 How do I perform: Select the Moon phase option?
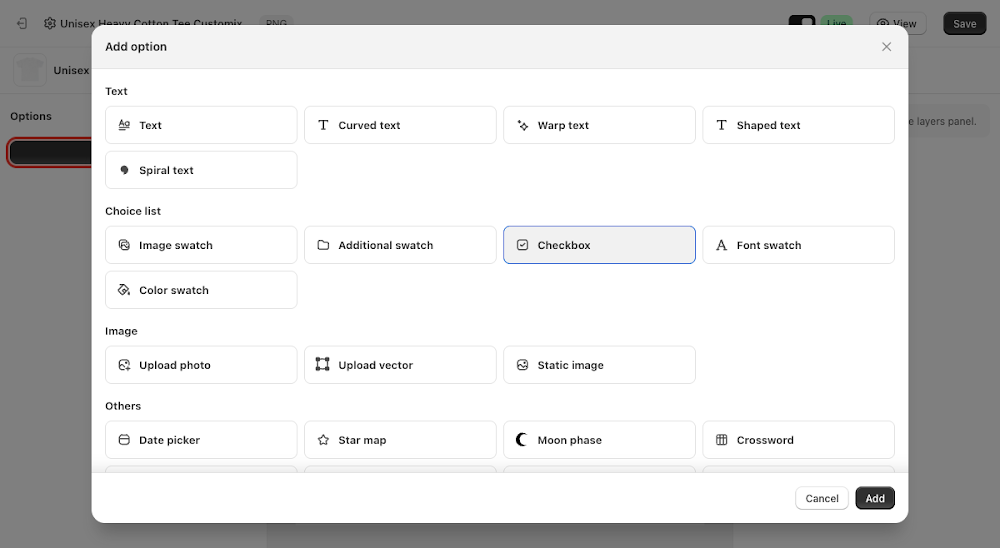click(x=599, y=440)
